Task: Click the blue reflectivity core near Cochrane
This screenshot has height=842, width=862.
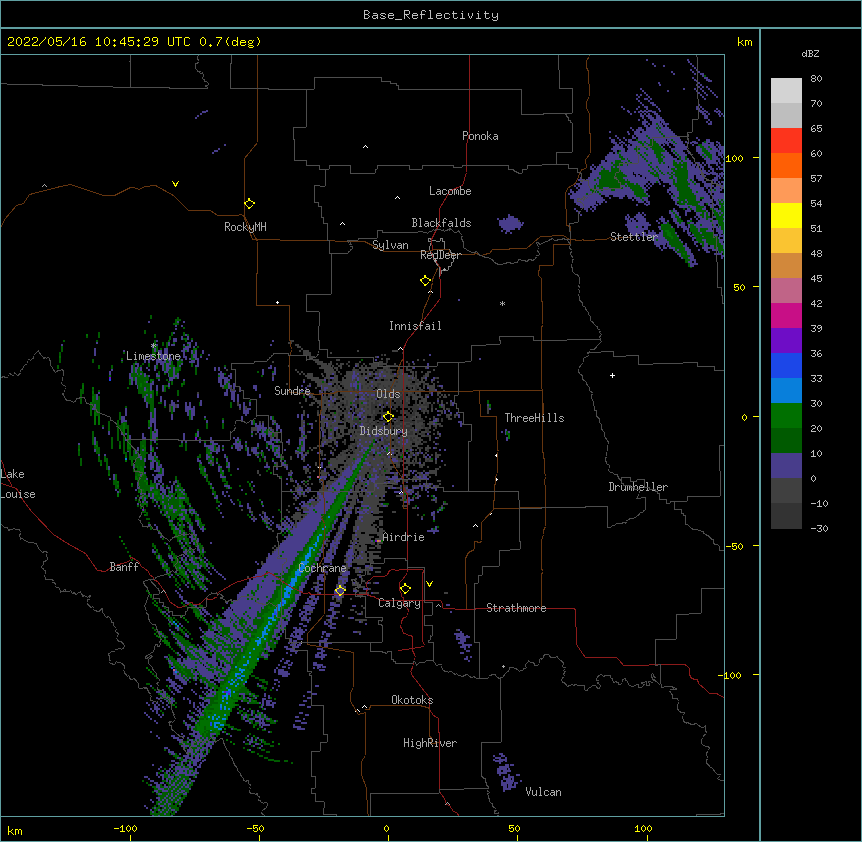Action: coord(288,586)
